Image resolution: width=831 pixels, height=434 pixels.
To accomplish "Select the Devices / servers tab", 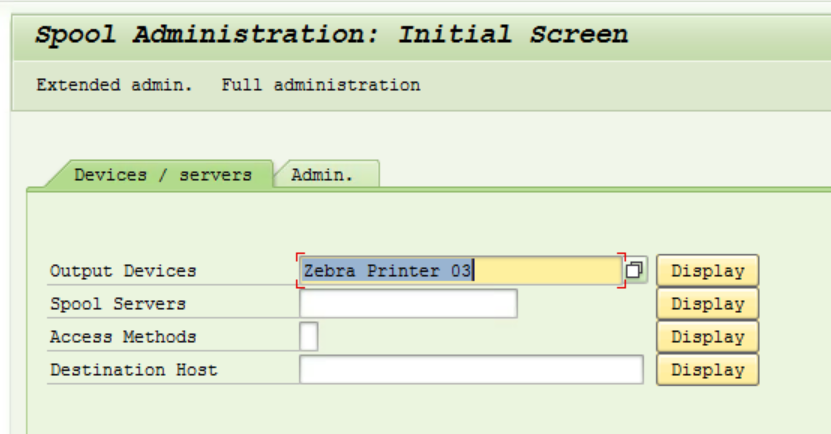I will [x=162, y=175].
